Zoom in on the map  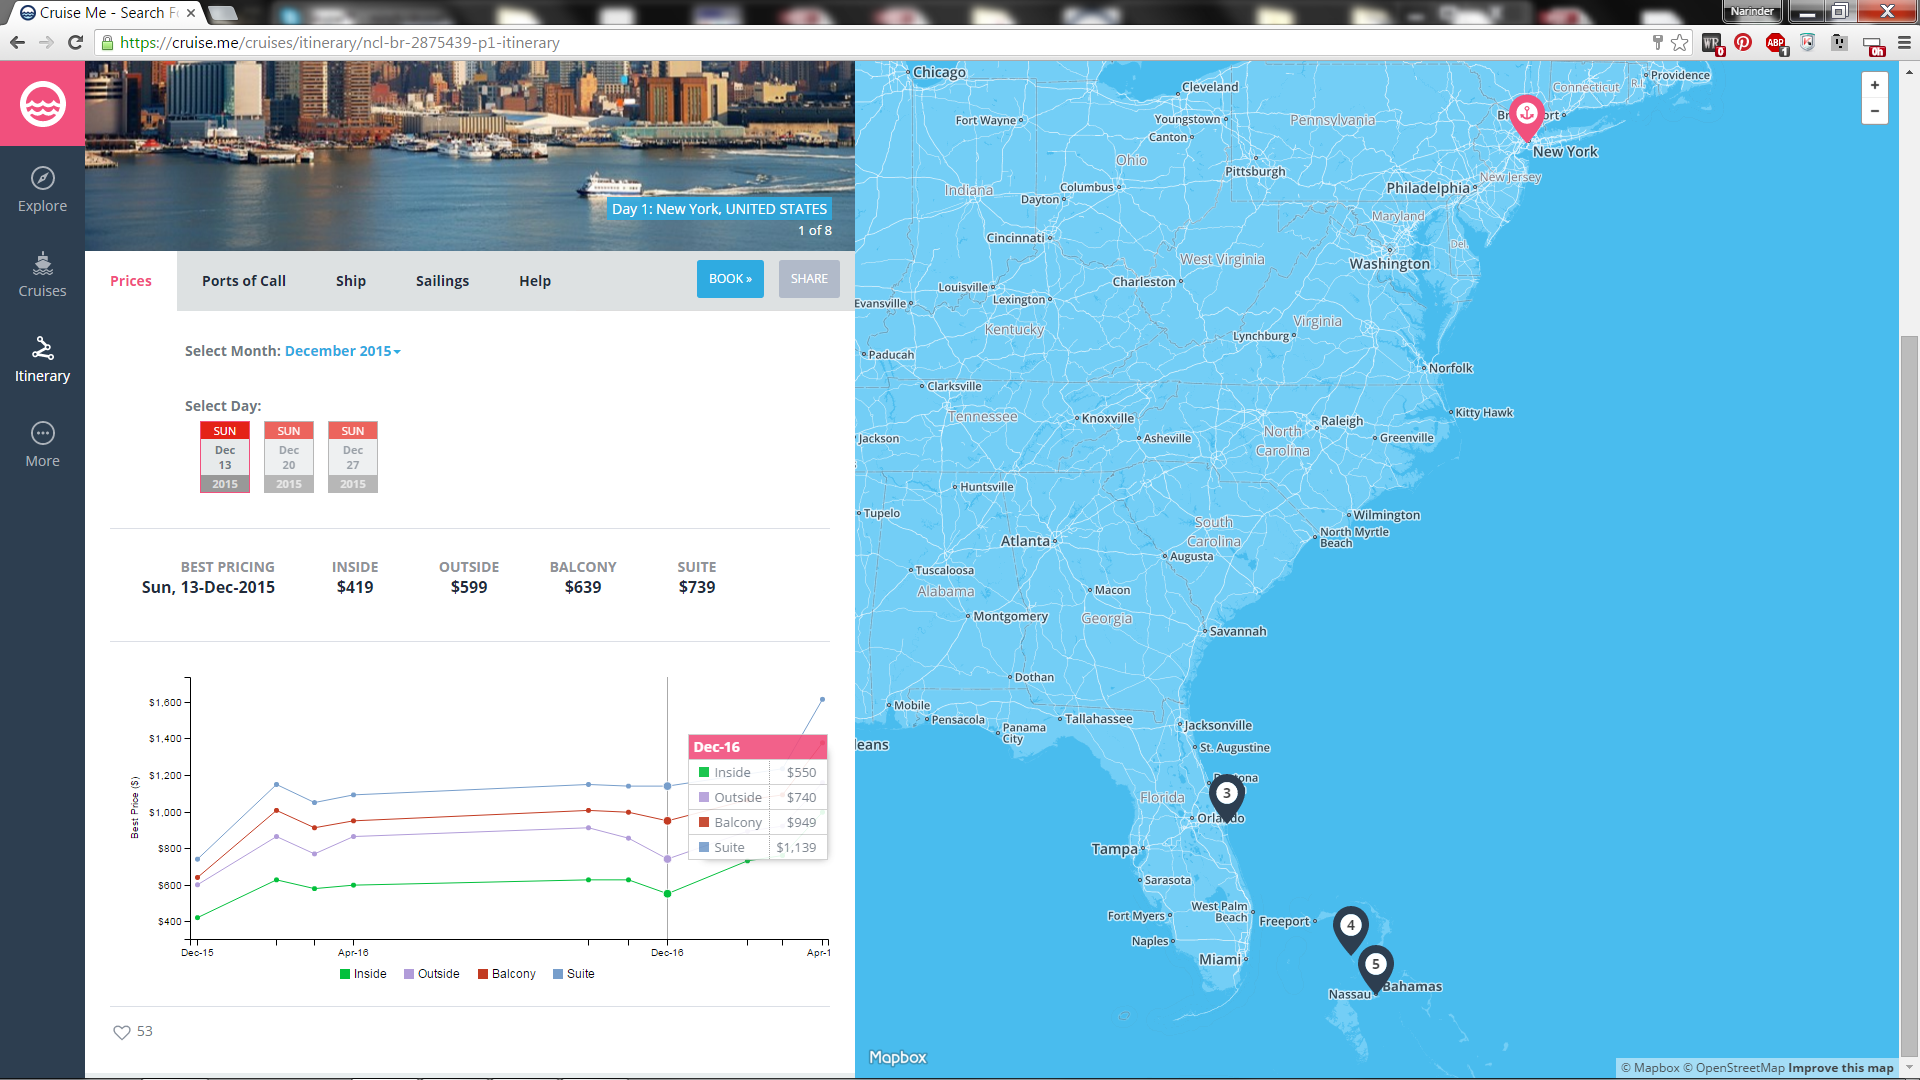pyautogui.click(x=1874, y=86)
